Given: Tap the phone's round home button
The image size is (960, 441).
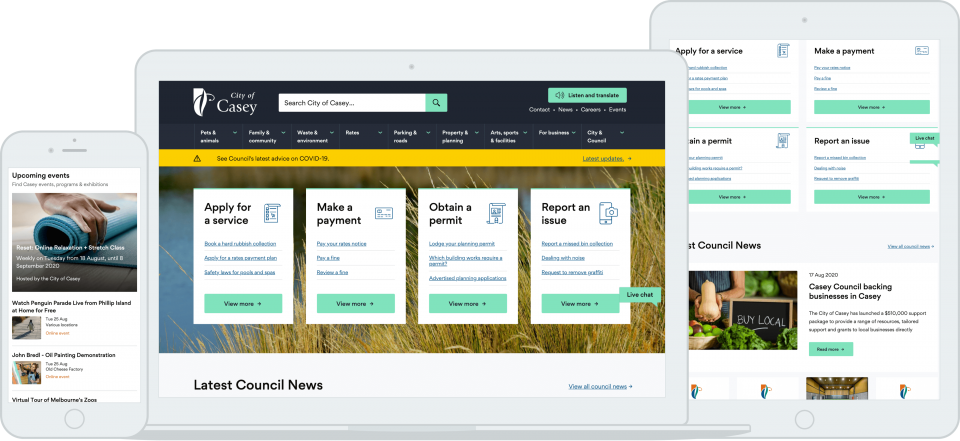Looking at the screenshot, I should point(74,420).
